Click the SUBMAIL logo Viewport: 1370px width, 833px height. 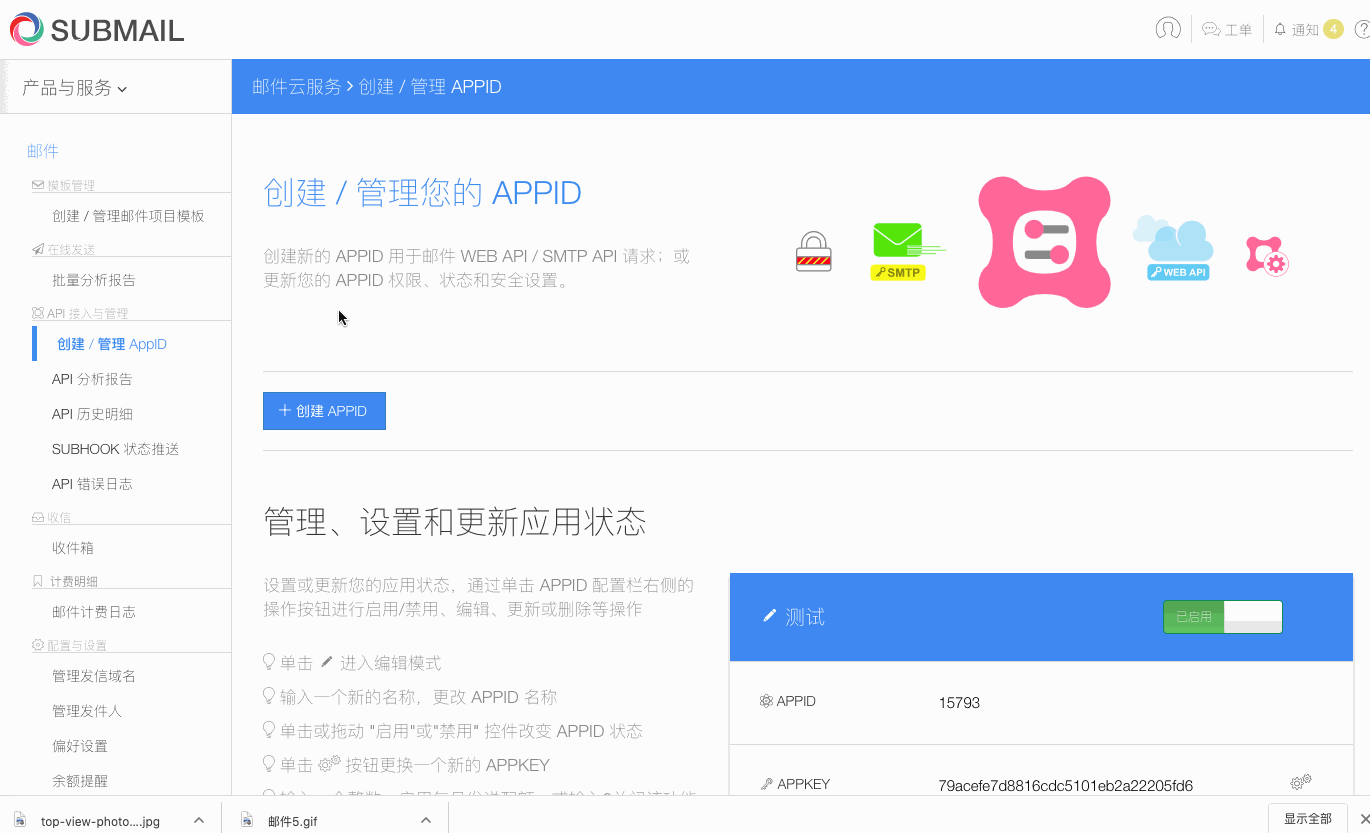[96, 29]
